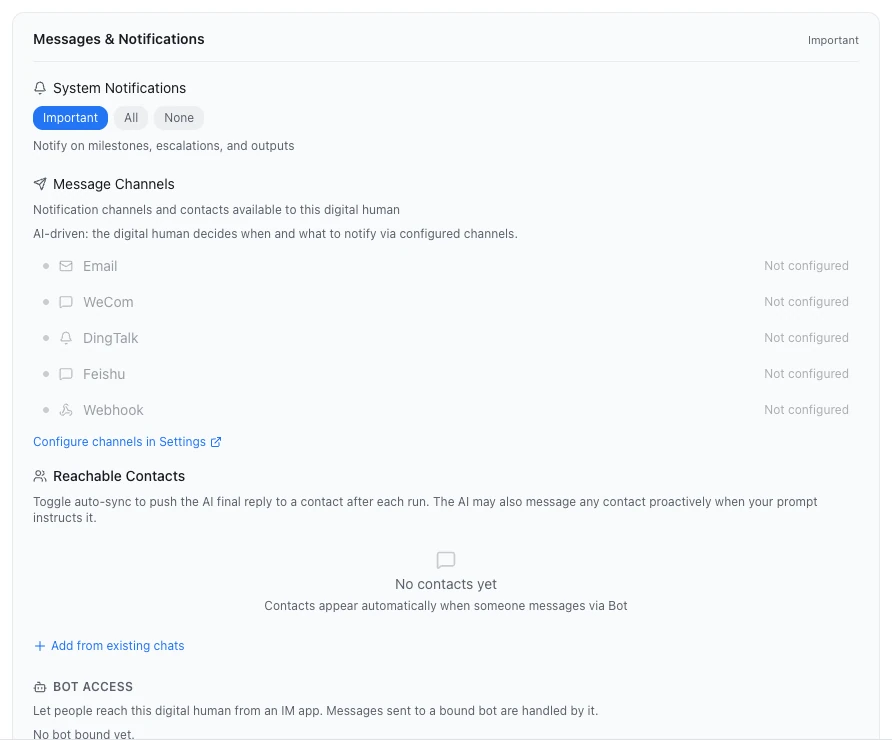892x740 pixels.
Task: Click the Email envelope icon
Action: click(x=66, y=266)
